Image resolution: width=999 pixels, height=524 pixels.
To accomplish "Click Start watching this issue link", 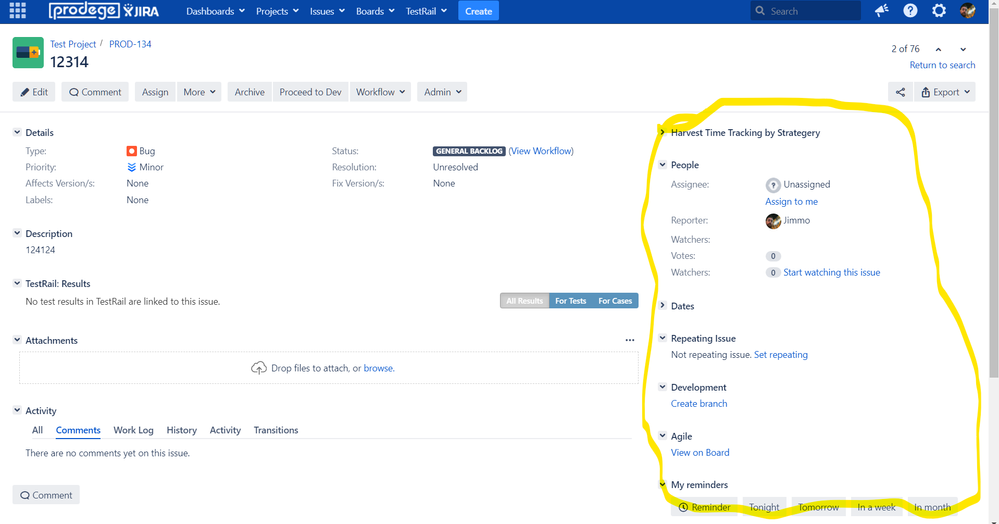I will (x=831, y=272).
